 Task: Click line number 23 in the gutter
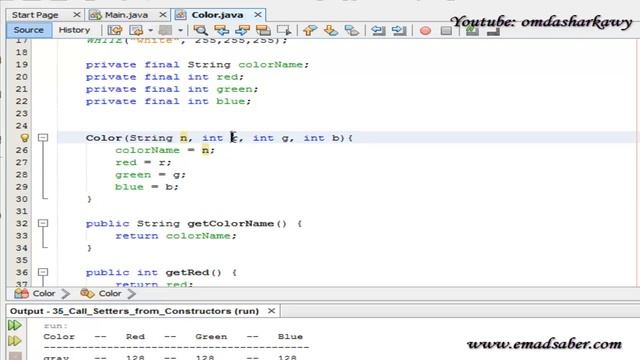(22, 113)
